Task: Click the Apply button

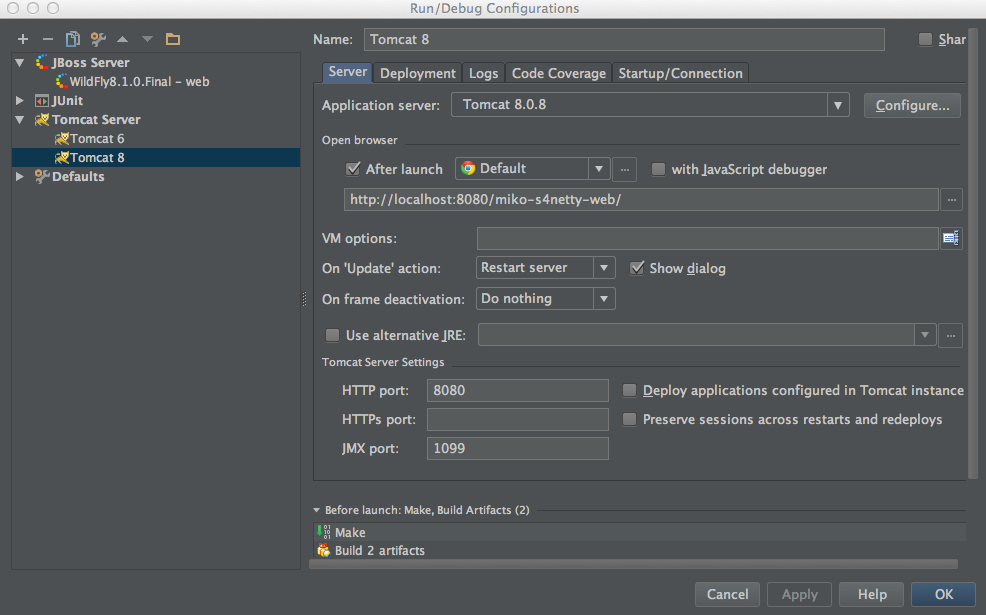Action: (x=800, y=594)
